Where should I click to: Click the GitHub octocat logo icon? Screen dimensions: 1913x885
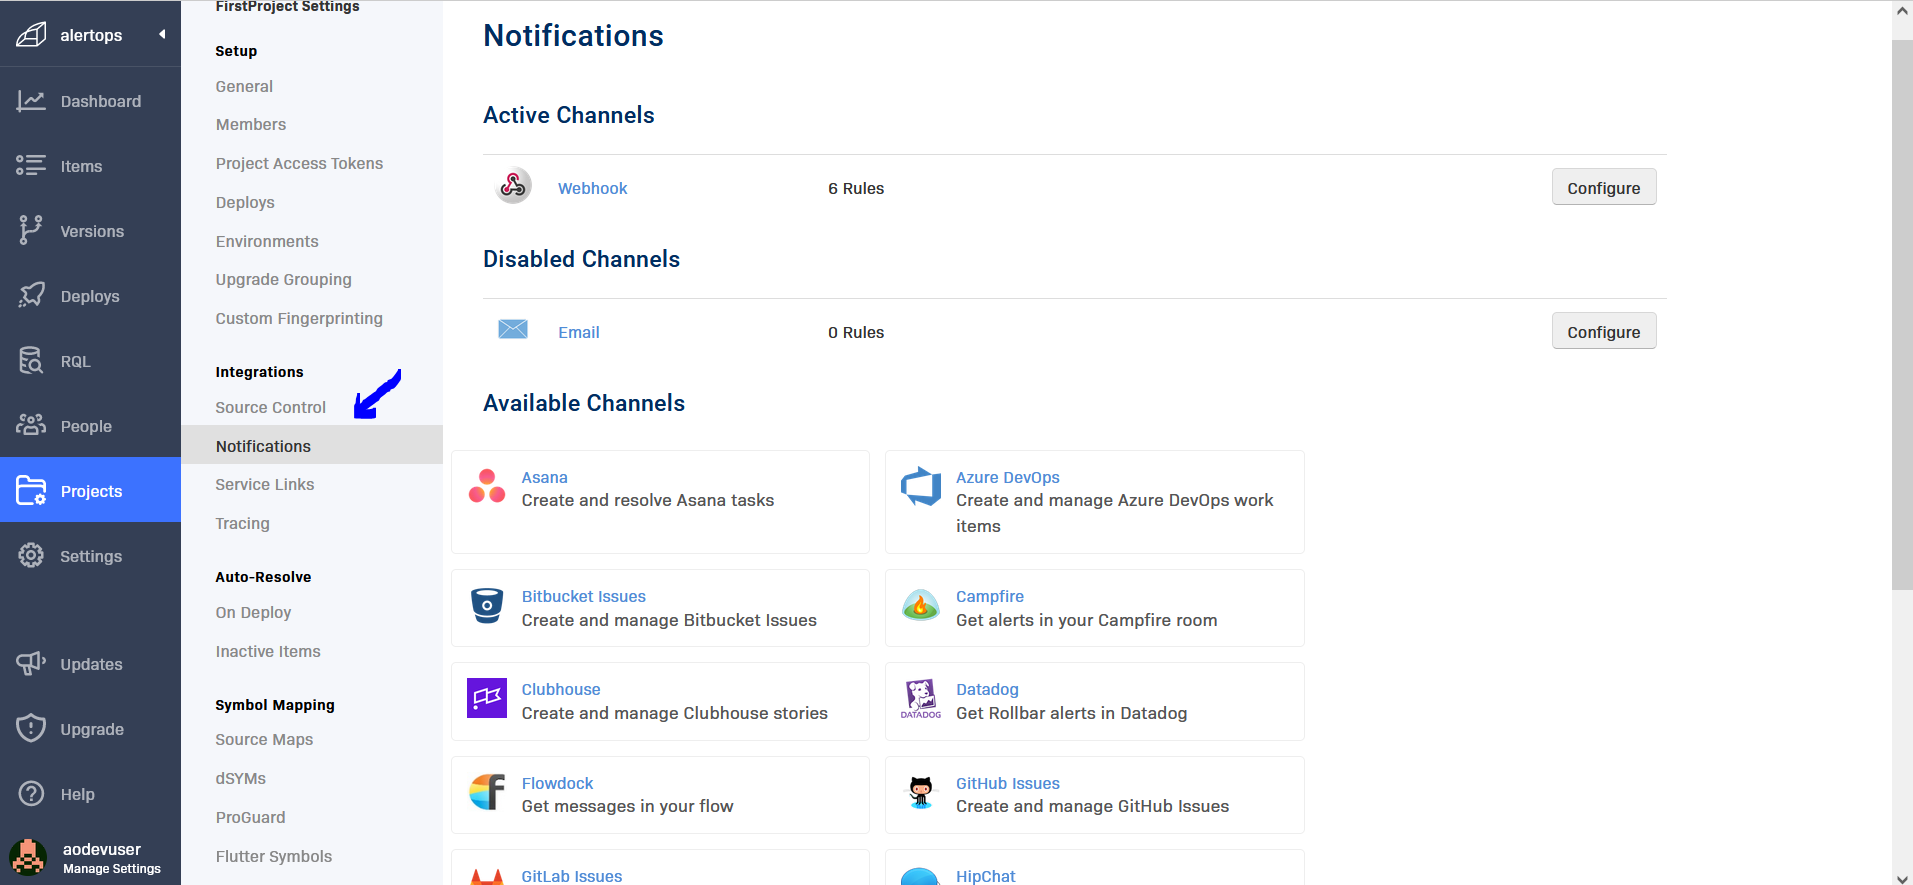[921, 792]
